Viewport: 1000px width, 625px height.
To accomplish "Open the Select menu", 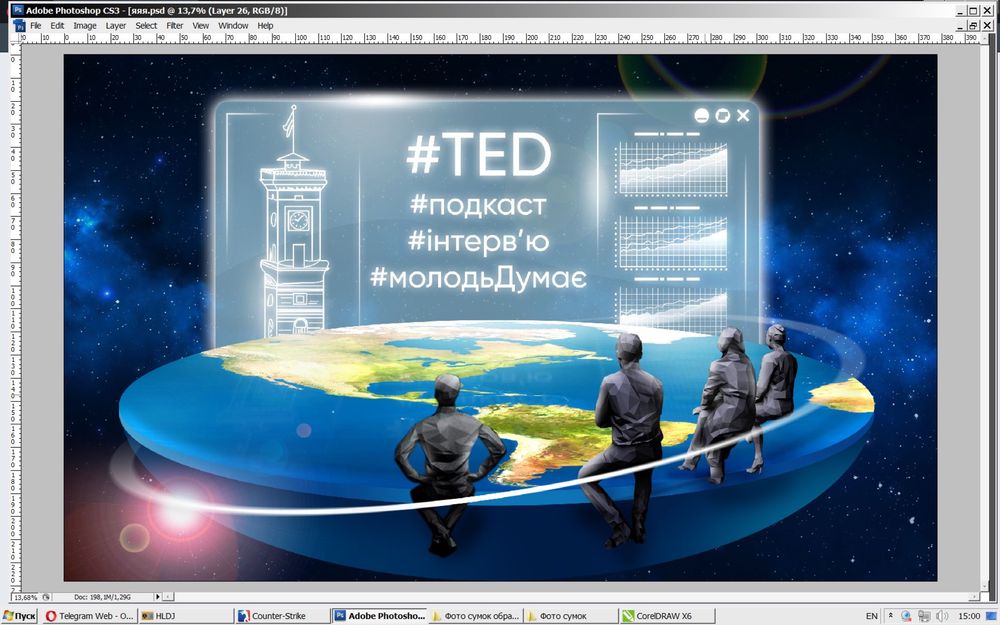I will tap(146, 26).
